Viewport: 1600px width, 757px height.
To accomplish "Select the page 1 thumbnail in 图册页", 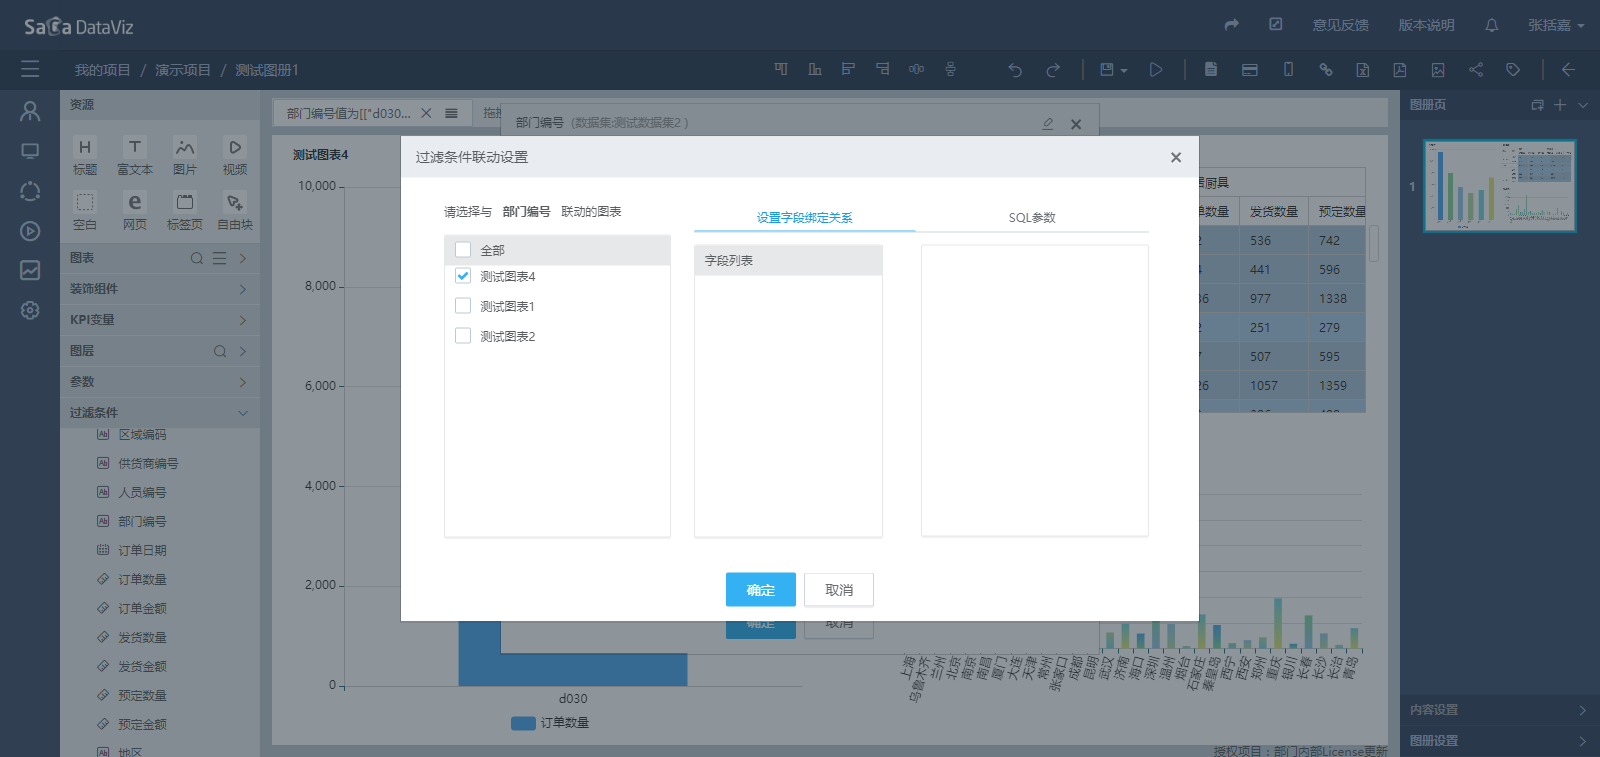I will 1500,186.
